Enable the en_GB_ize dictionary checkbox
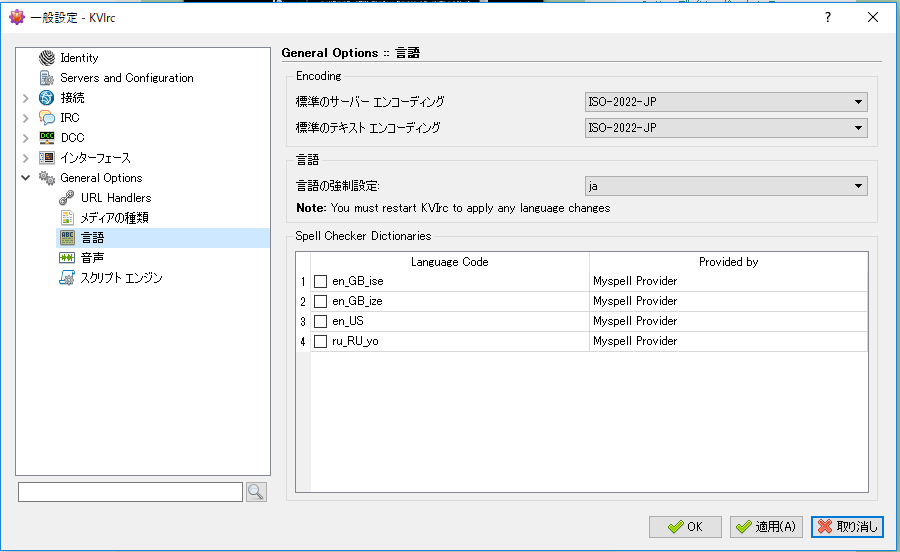900x552 pixels. (x=320, y=301)
